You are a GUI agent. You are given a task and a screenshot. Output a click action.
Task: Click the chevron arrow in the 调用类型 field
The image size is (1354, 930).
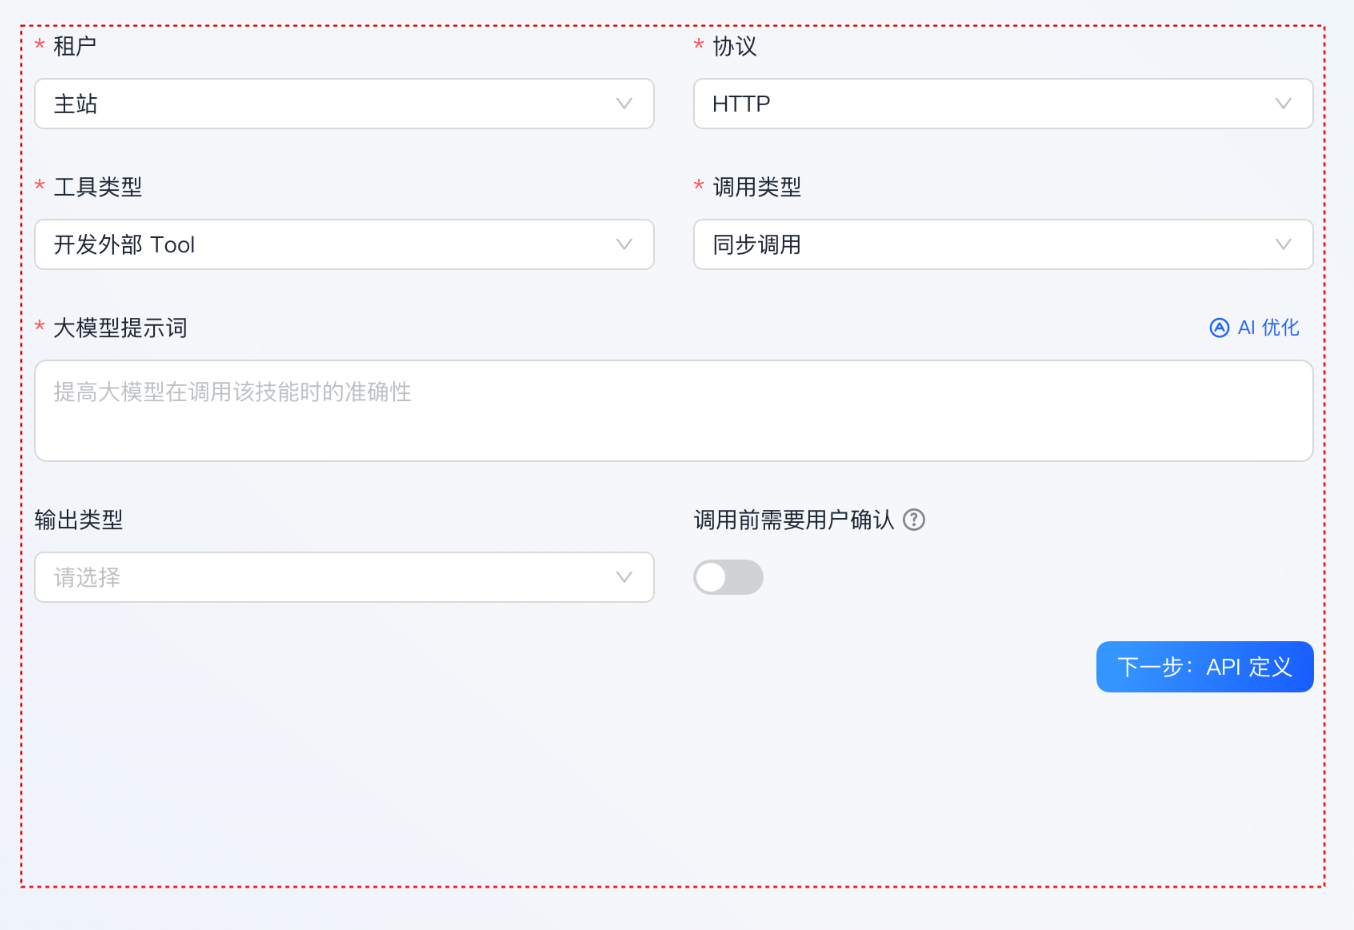coord(1283,245)
